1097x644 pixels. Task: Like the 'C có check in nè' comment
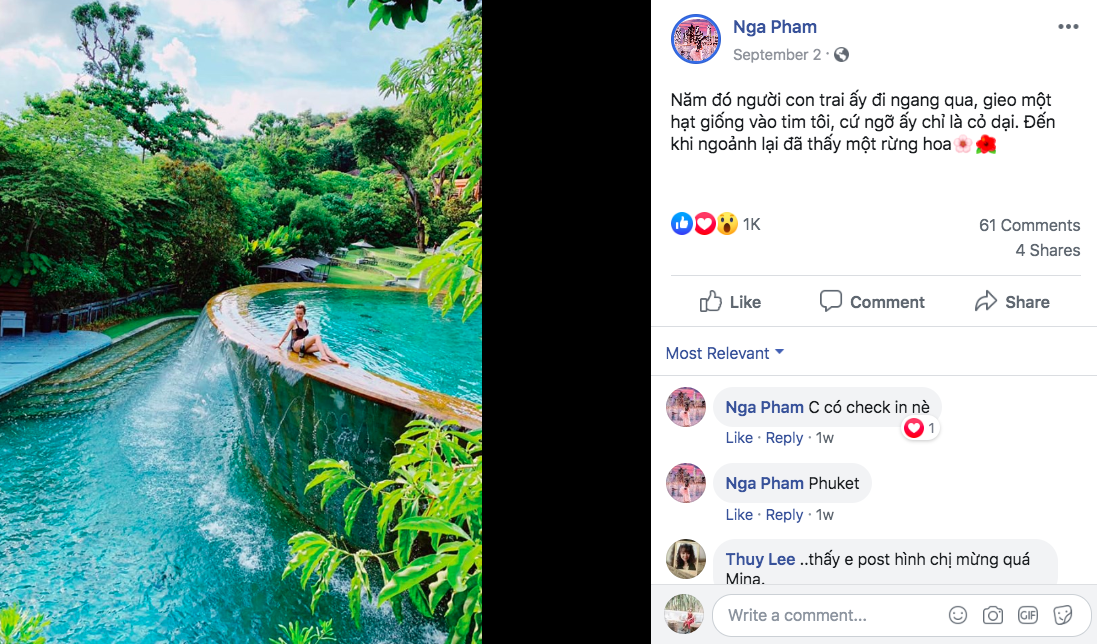pos(739,438)
